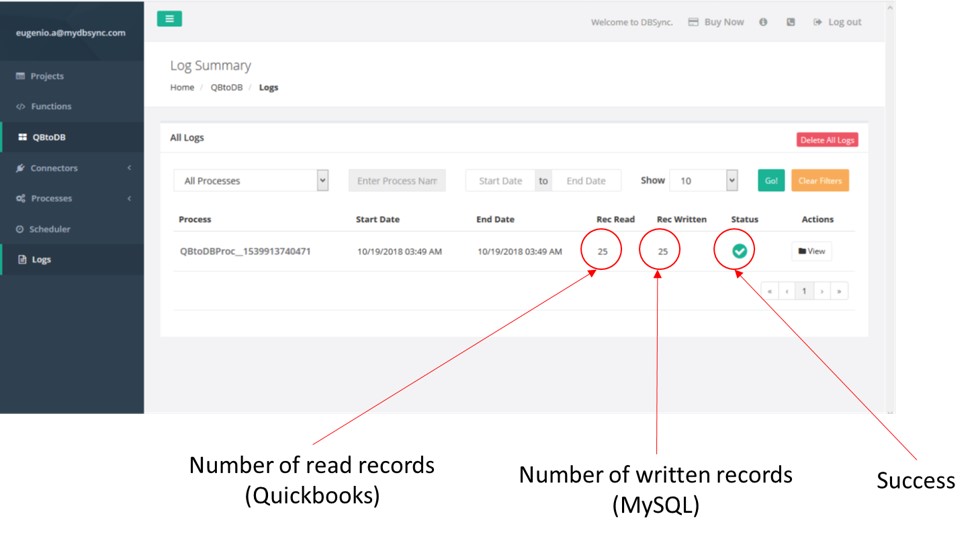Open the Show entries count dropdown
Screen dimensions: 972x535
coord(703,181)
